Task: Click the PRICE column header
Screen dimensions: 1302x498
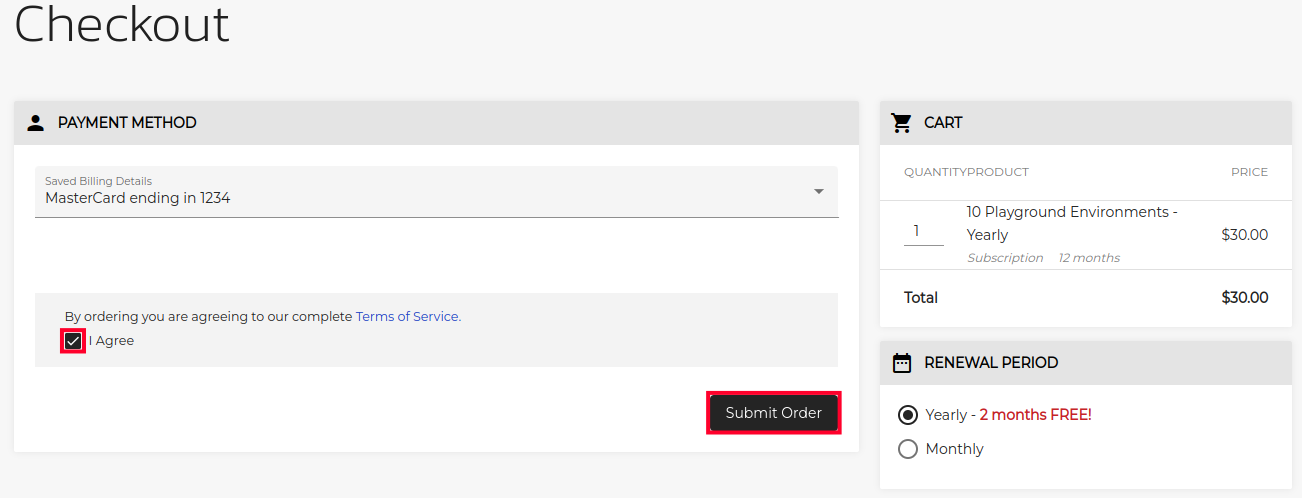Action: pyautogui.click(x=1249, y=172)
